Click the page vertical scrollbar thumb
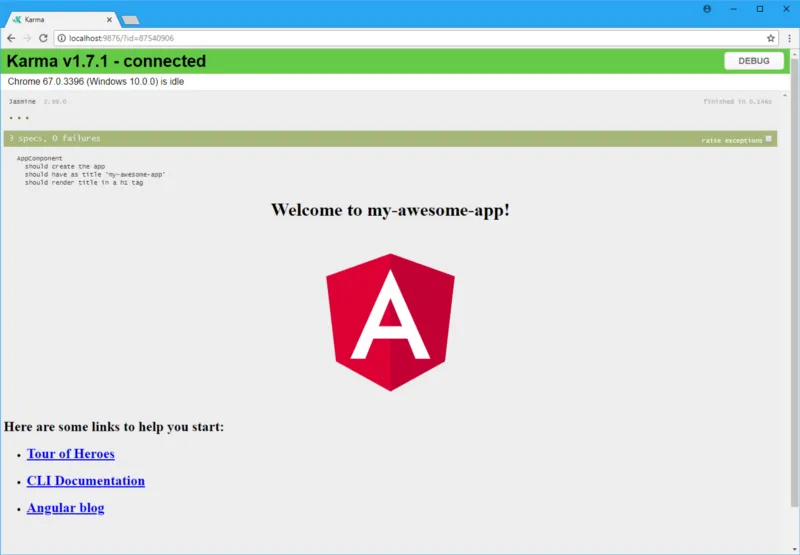Screen dimensions: 800x555 [794, 283]
